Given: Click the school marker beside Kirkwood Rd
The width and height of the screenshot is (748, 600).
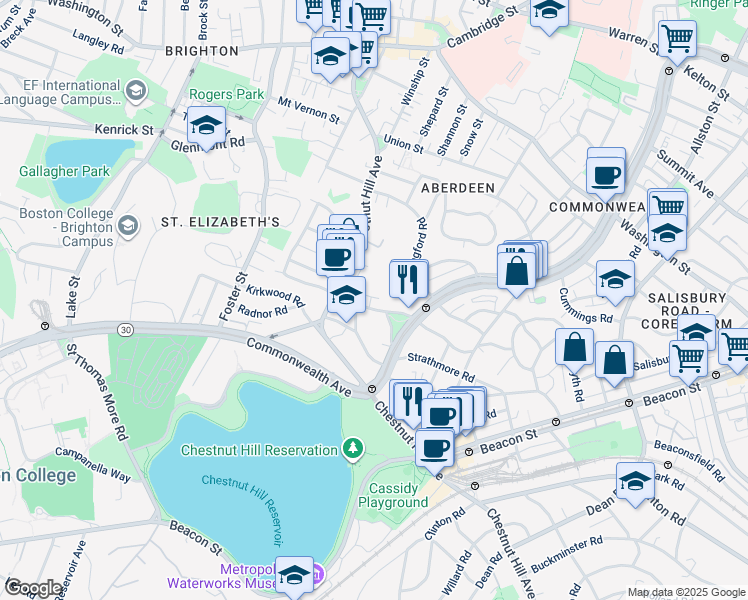Looking at the screenshot, I should 346,296.
